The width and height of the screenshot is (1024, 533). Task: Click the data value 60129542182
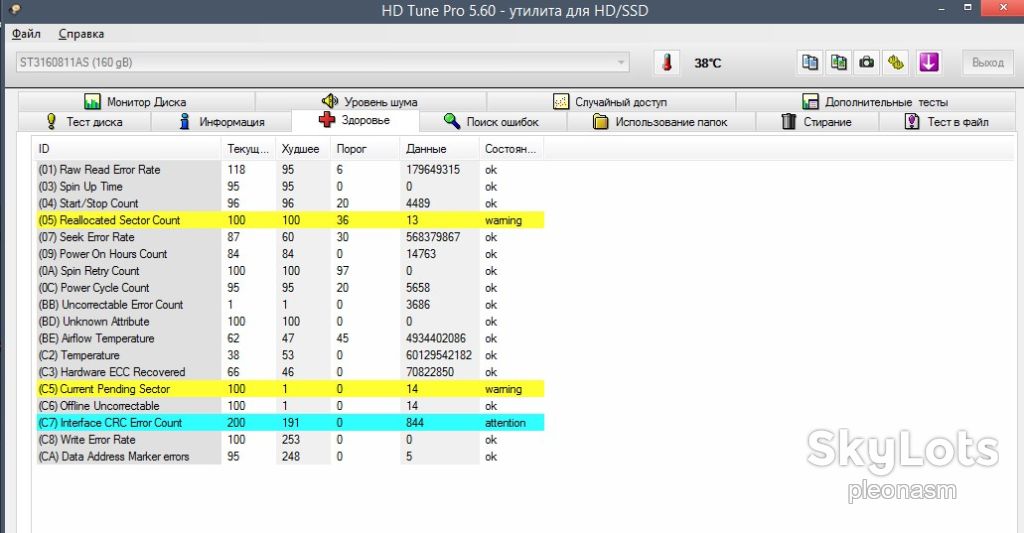tap(438, 355)
